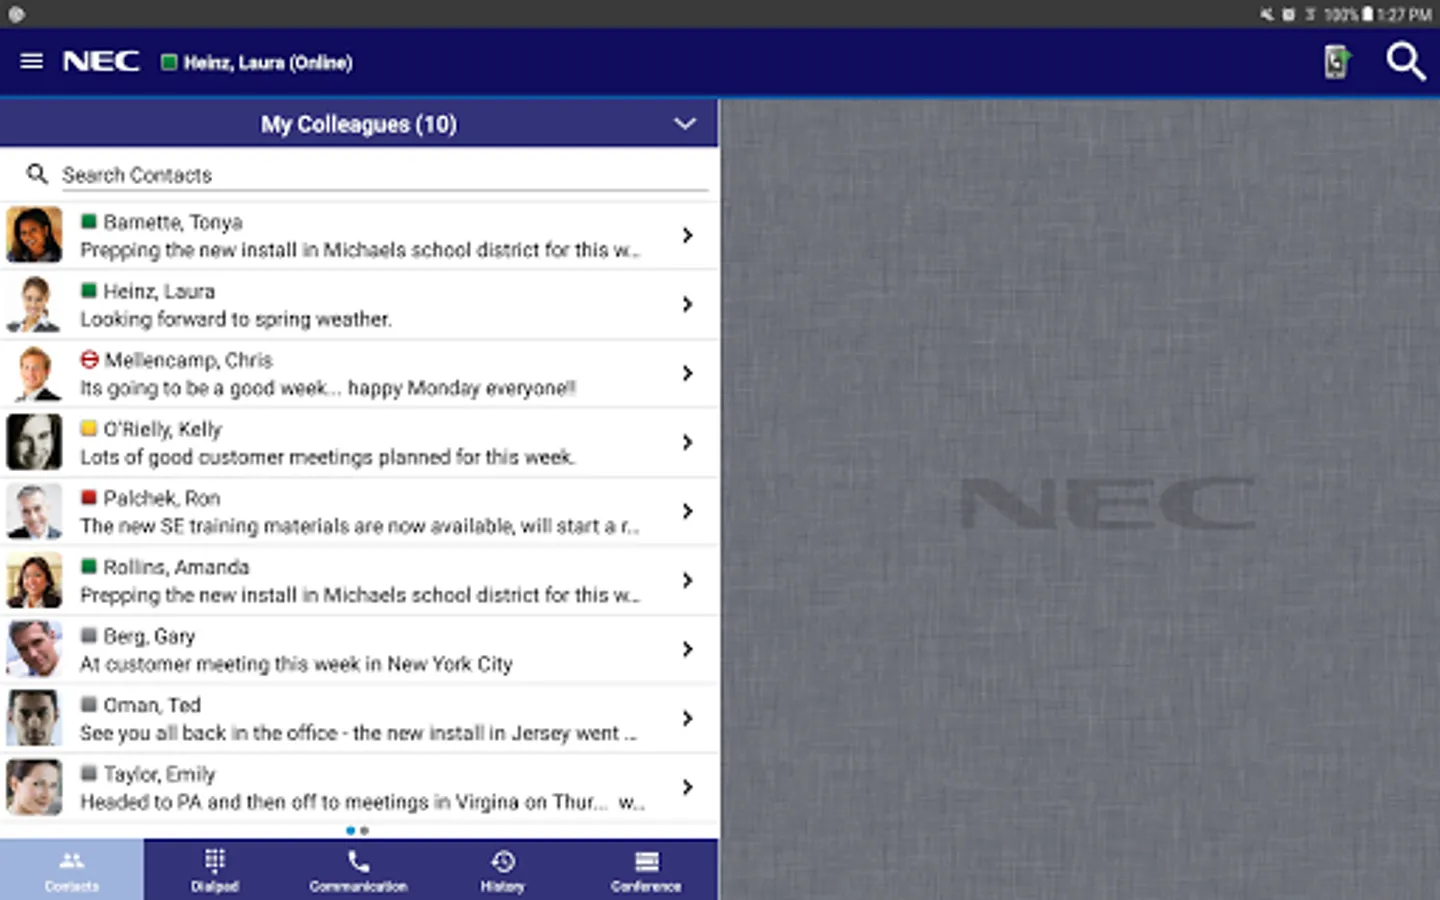Expand details arrow for Heinz, Laura
This screenshot has width=1440, height=900.
click(687, 304)
